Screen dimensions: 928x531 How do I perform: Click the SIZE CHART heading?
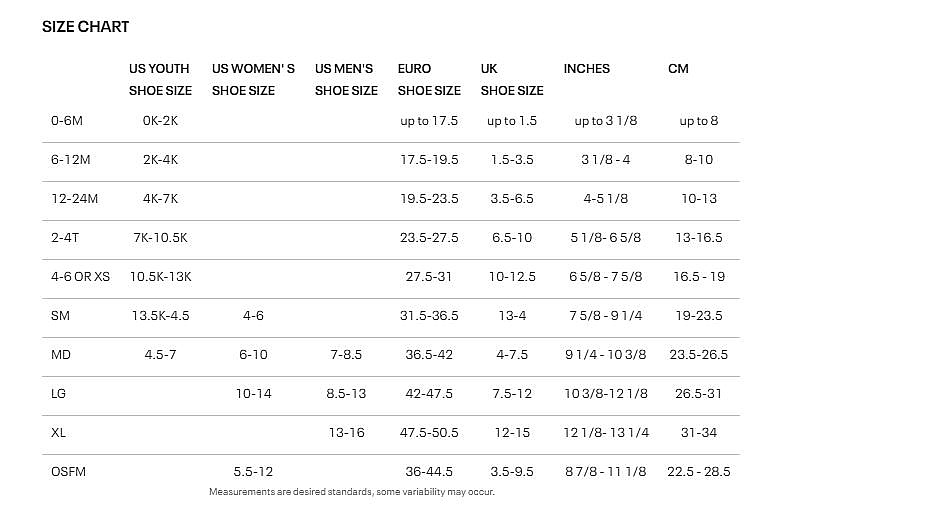[x=85, y=27]
